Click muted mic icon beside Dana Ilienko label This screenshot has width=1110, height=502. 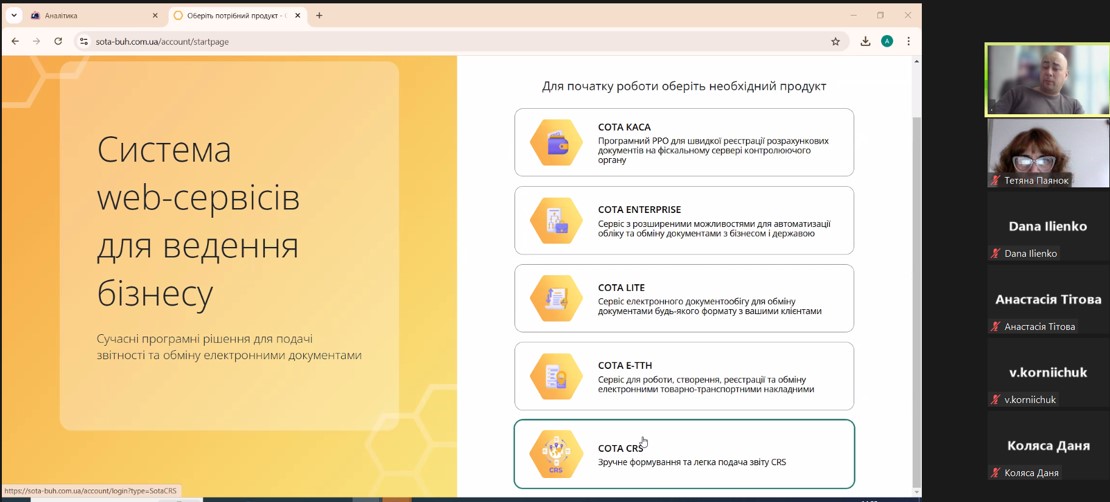coord(995,253)
